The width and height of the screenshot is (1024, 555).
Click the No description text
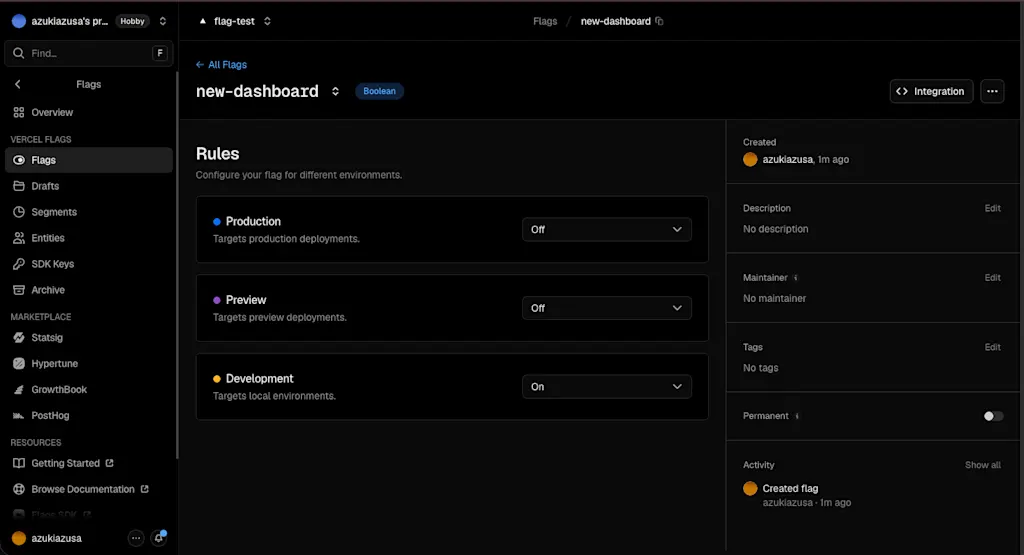point(775,229)
